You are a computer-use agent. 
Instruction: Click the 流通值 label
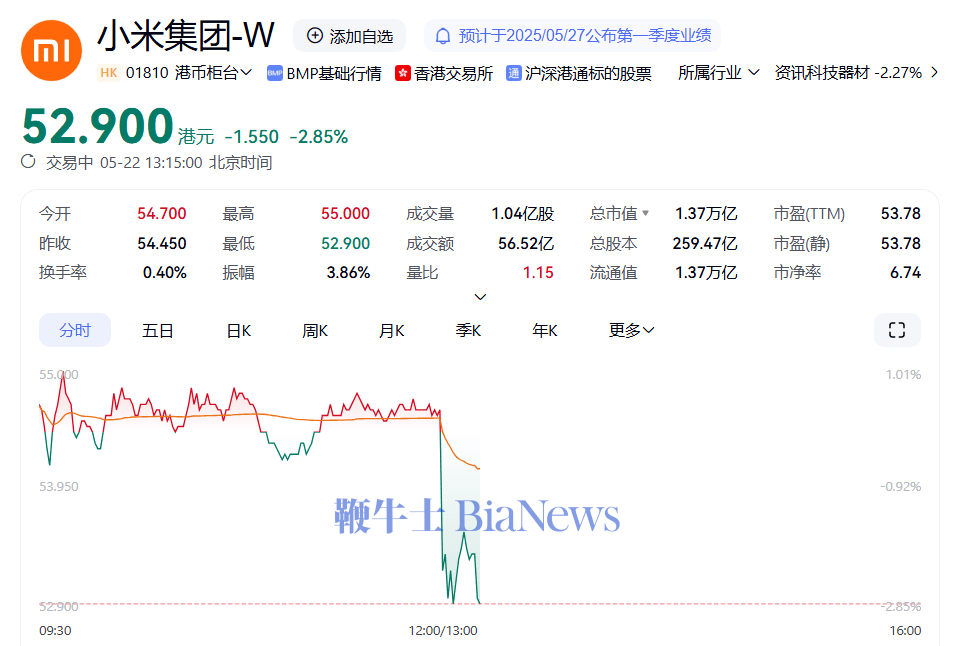(x=613, y=272)
